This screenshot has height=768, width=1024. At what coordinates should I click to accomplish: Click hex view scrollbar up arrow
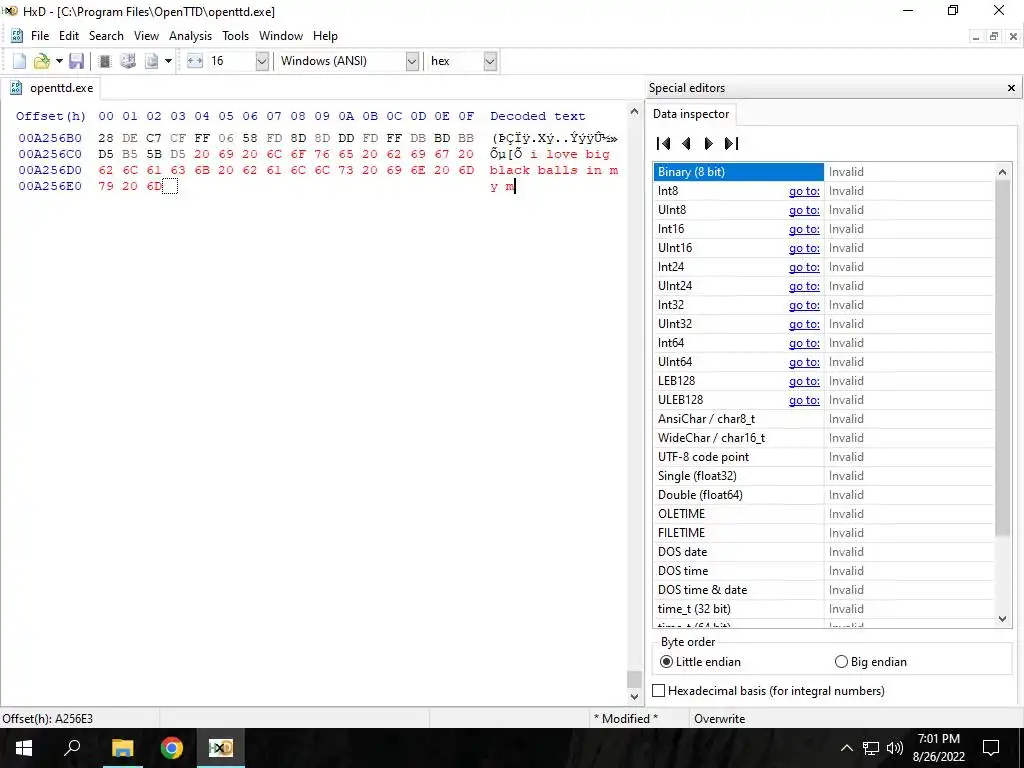(634, 112)
